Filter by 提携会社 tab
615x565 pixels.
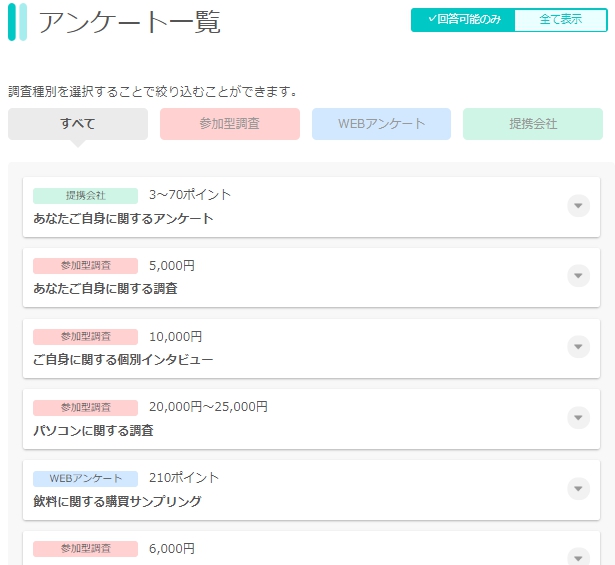coord(533,124)
